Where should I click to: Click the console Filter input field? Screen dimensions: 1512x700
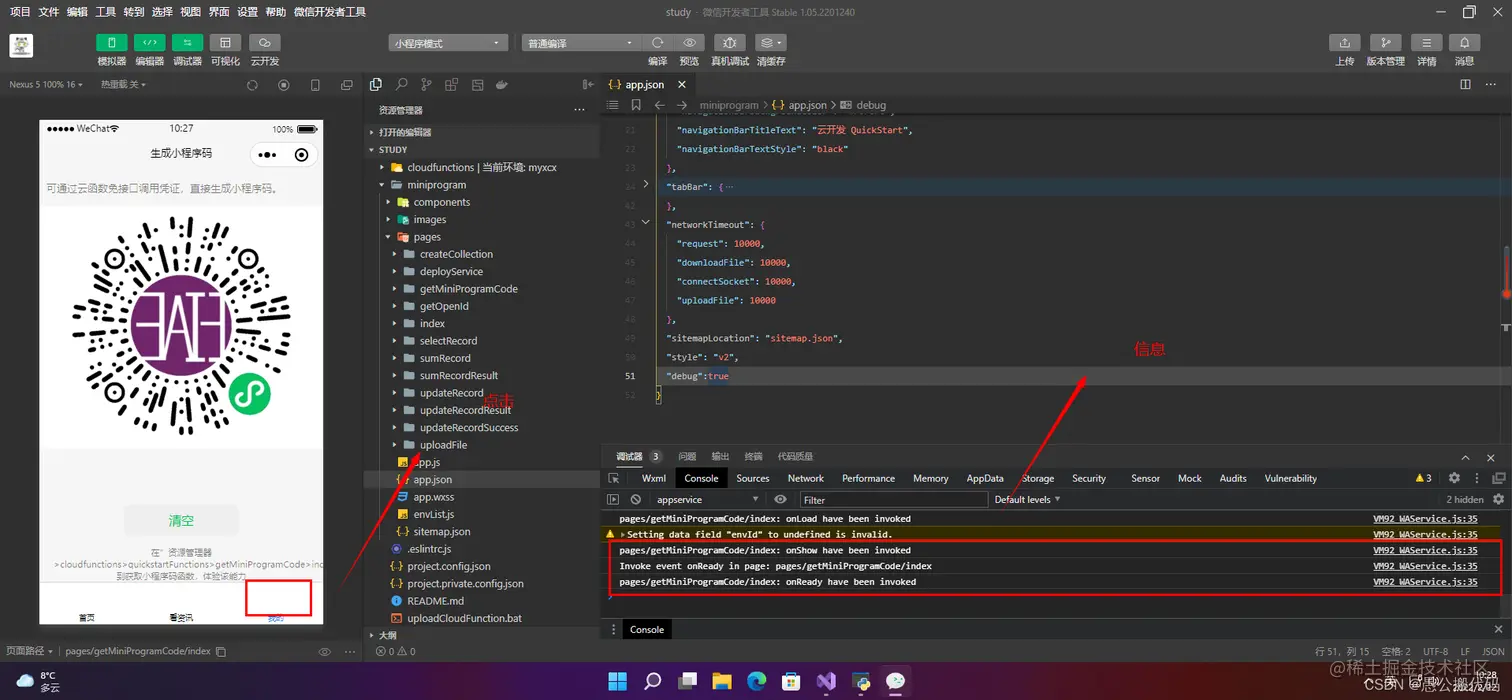893,499
